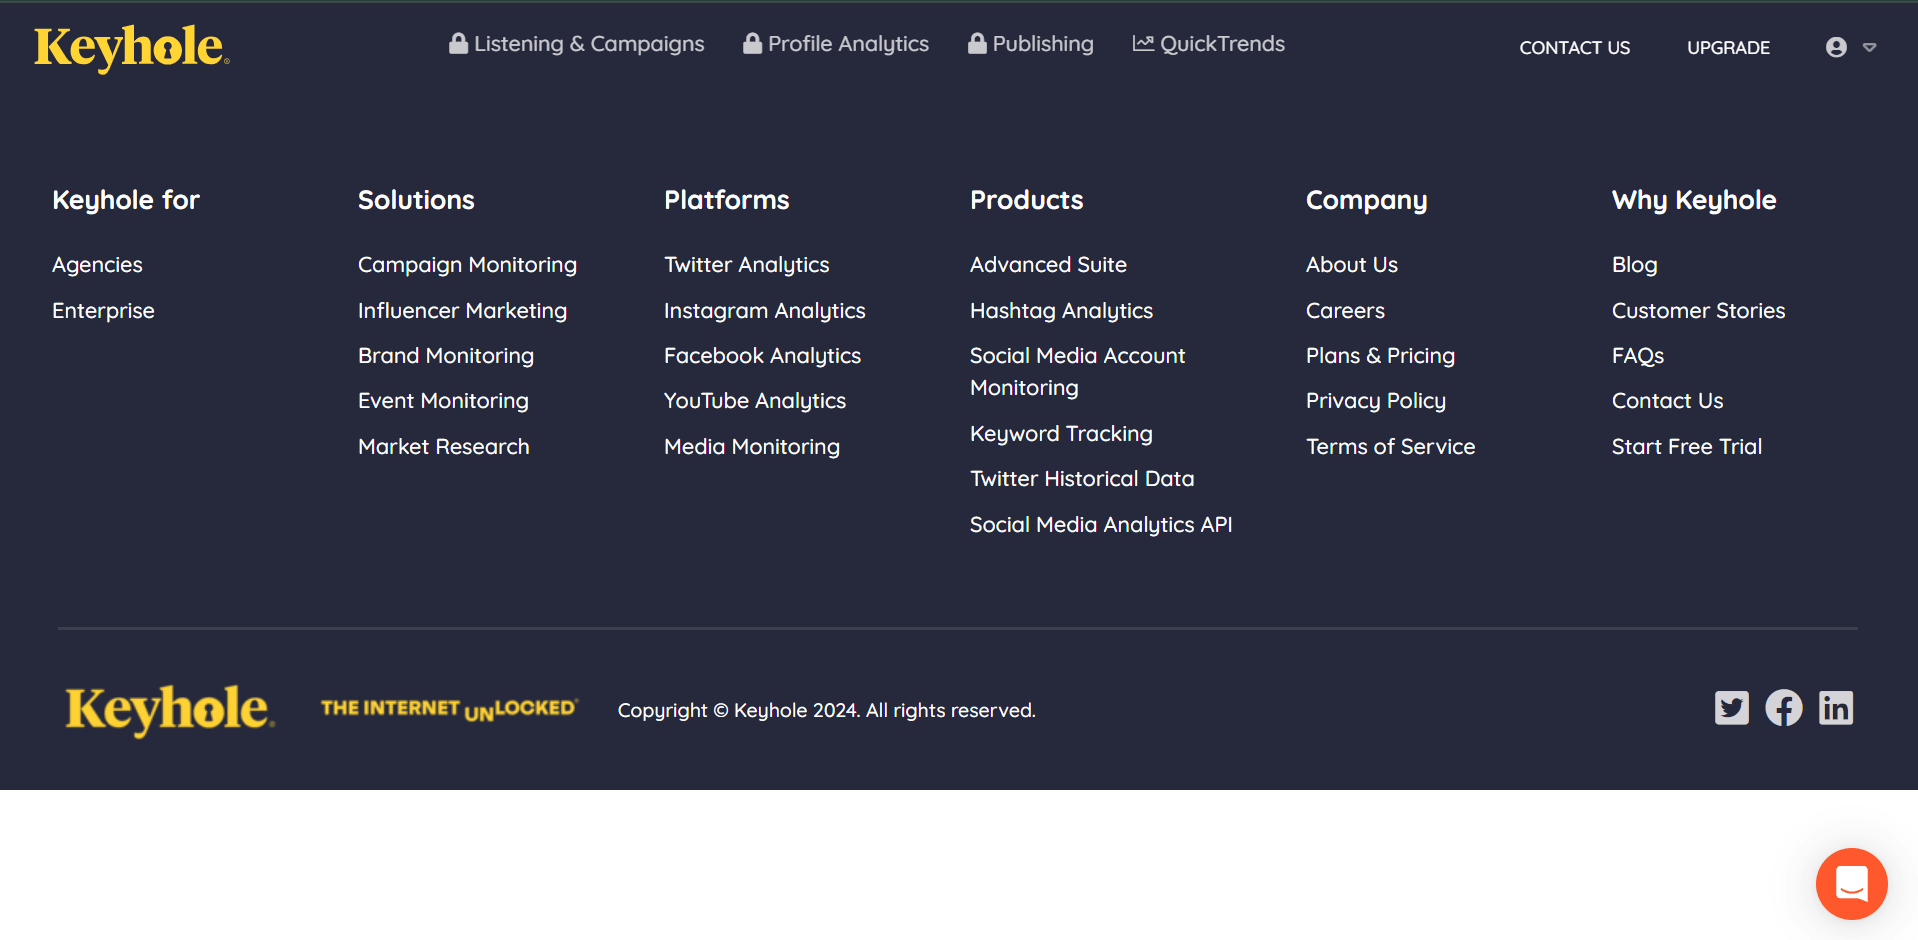
Task: Click the UPGRADE button
Action: (x=1728, y=48)
